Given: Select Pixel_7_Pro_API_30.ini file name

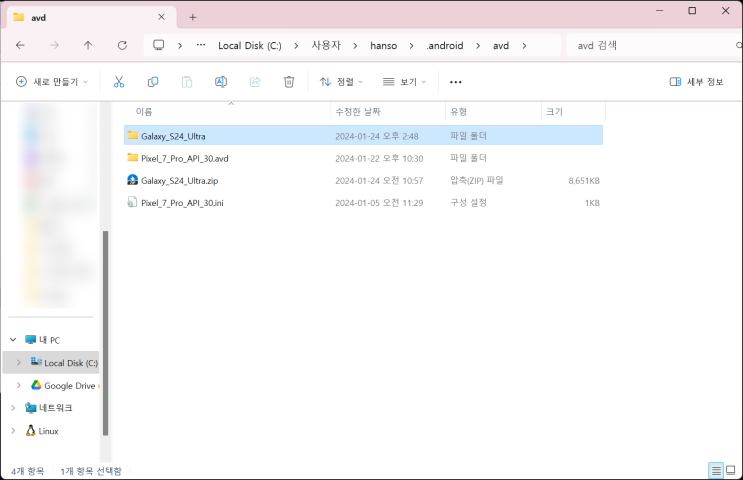Looking at the screenshot, I should coord(182,203).
